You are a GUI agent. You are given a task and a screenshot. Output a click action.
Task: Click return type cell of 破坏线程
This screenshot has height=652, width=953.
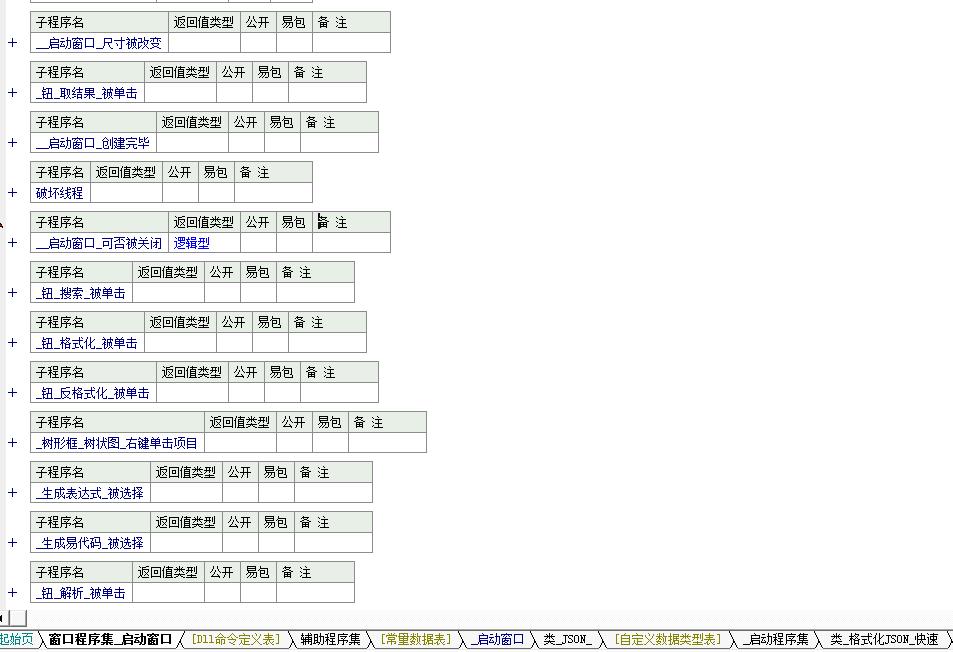(126, 193)
